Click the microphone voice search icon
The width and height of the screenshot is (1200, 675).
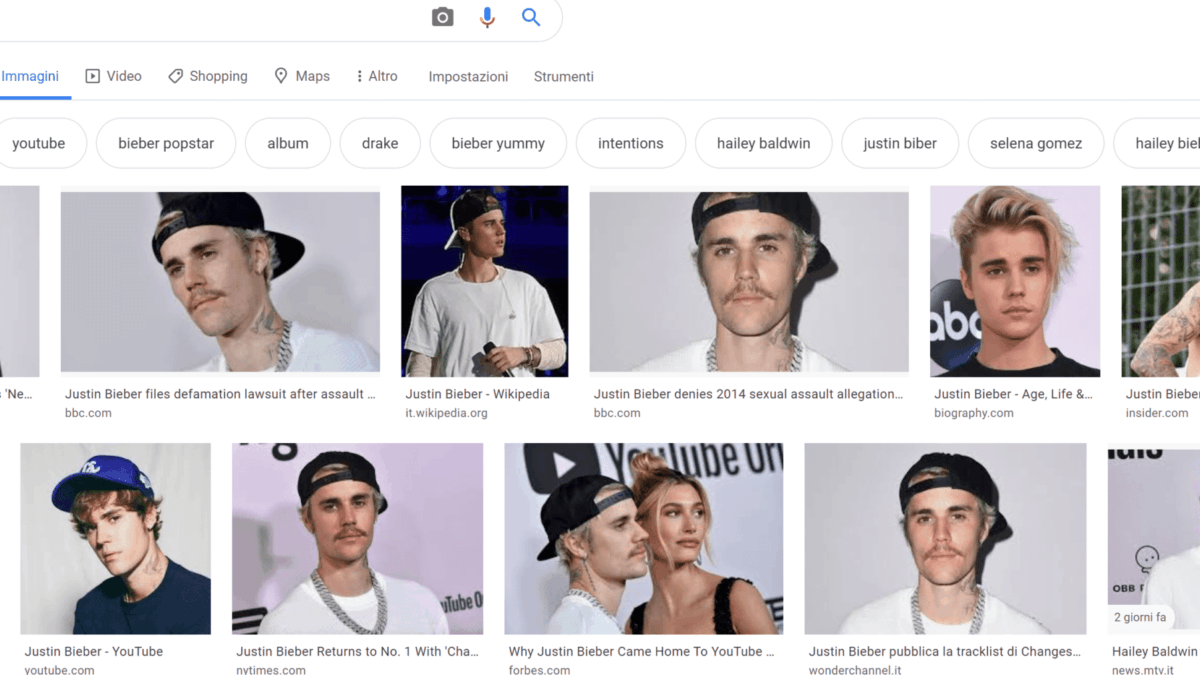pos(487,17)
